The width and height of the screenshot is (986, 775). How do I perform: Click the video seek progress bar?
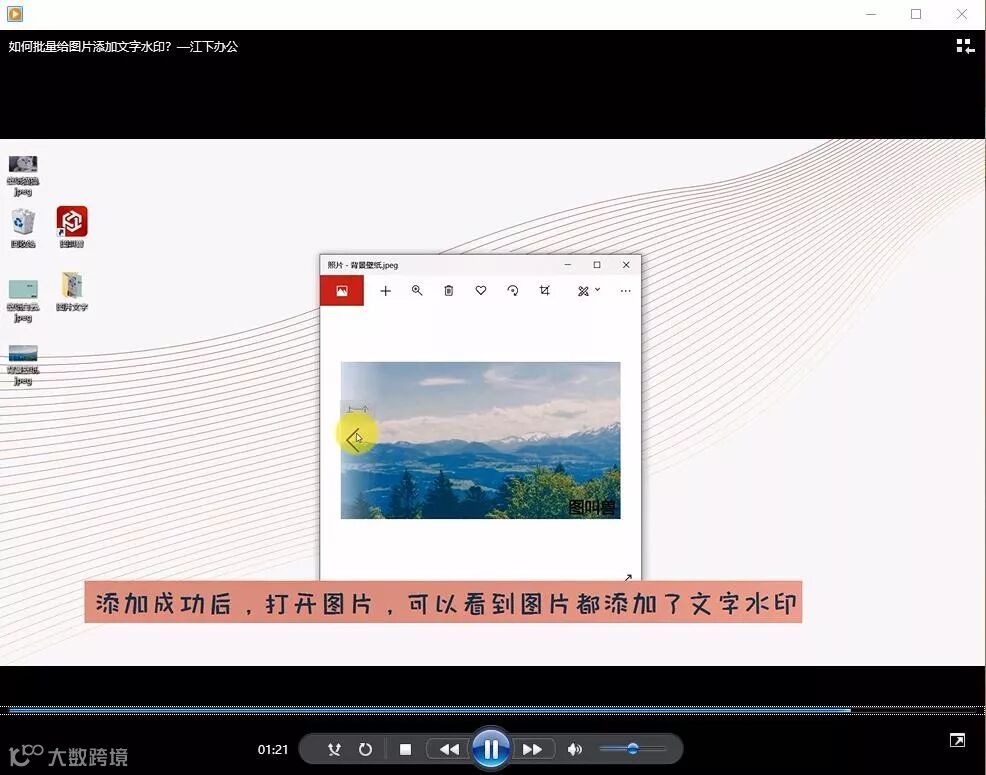pos(492,710)
